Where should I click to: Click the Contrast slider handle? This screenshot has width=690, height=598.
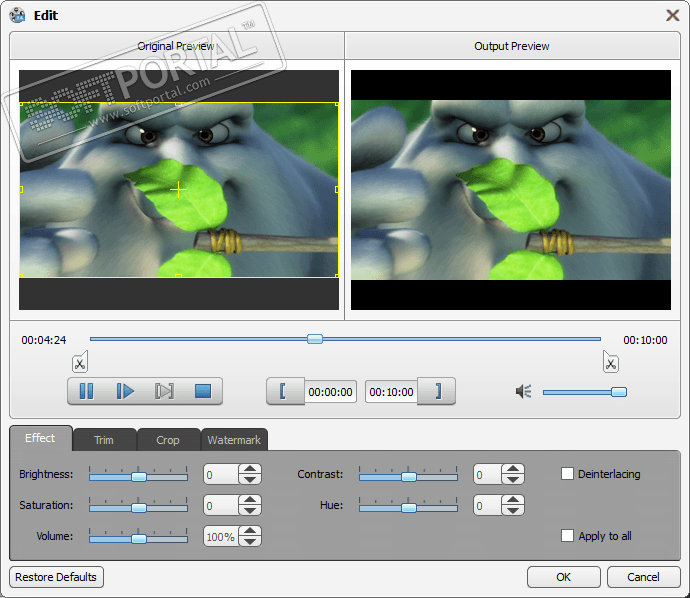[x=409, y=477]
